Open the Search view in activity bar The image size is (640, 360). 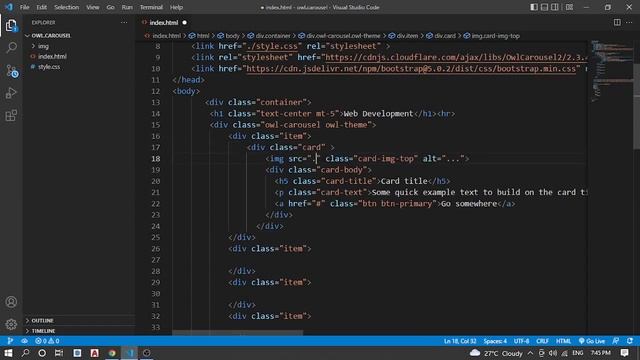11,47
